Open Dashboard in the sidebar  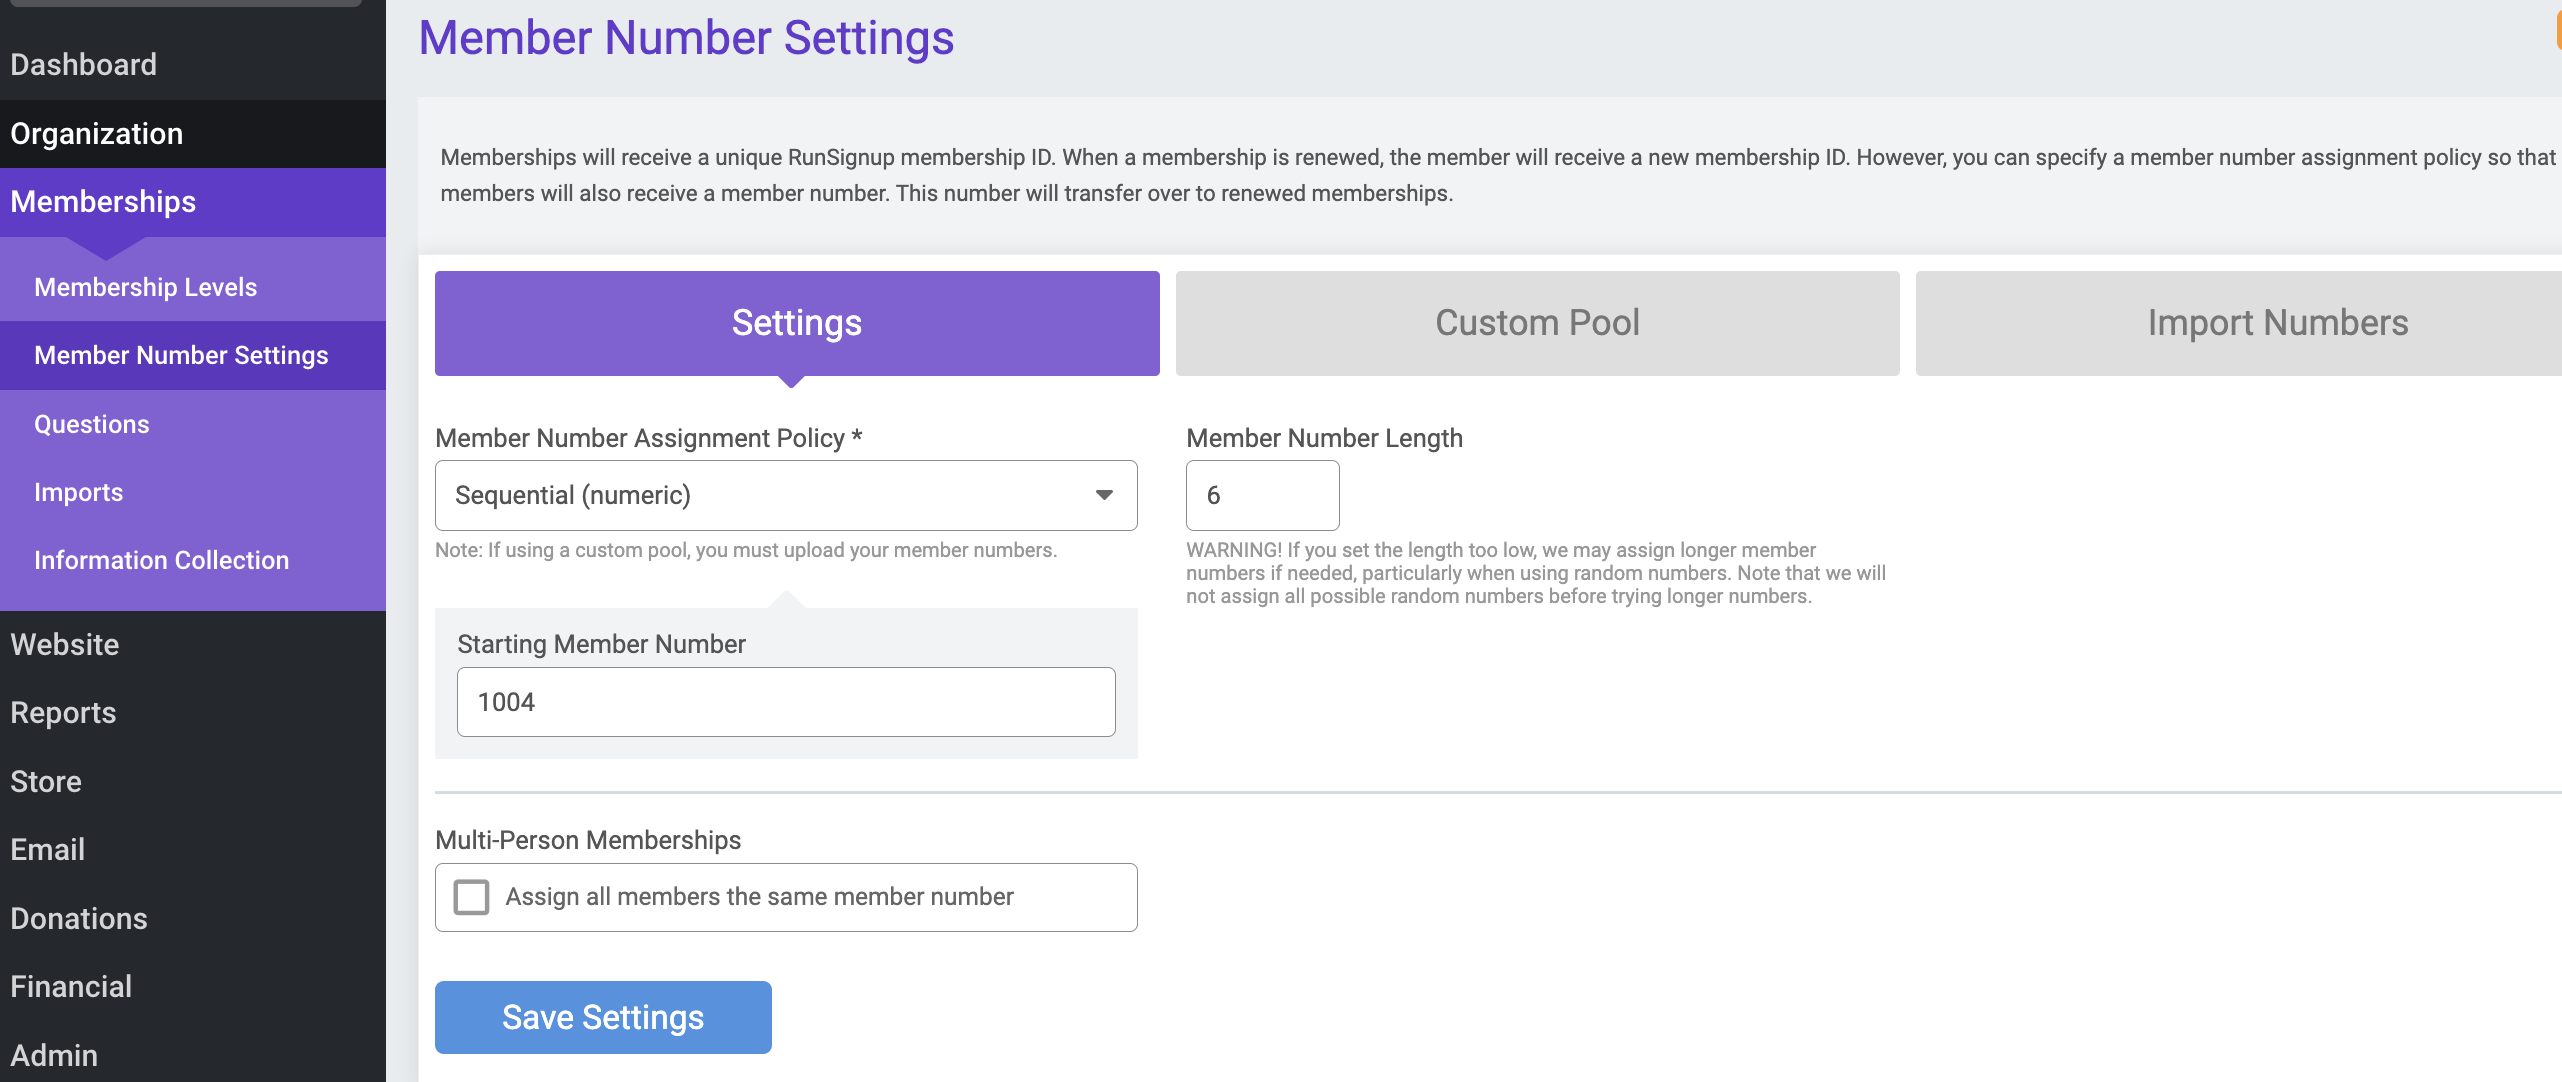84,65
